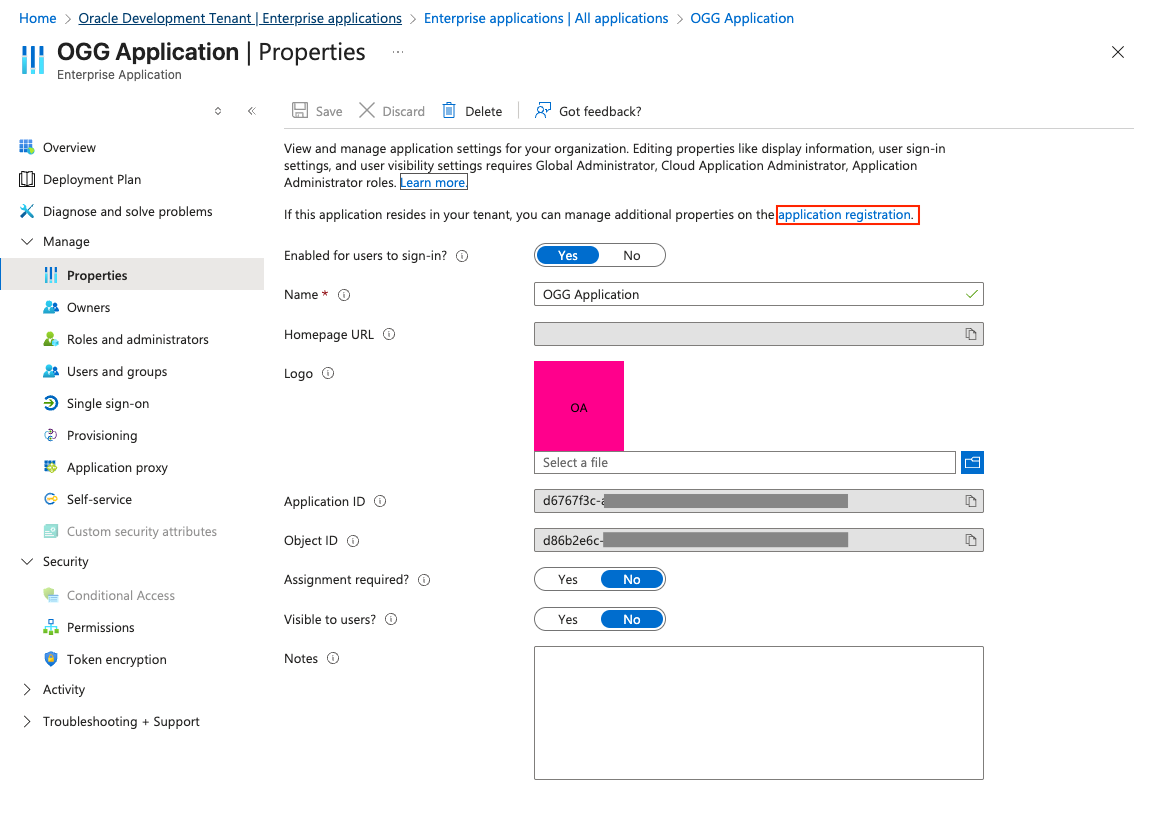Go to Enterprise applications | All applications breadcrumb
Viewport: 1152px width, 820px height.
pos(546,17)
